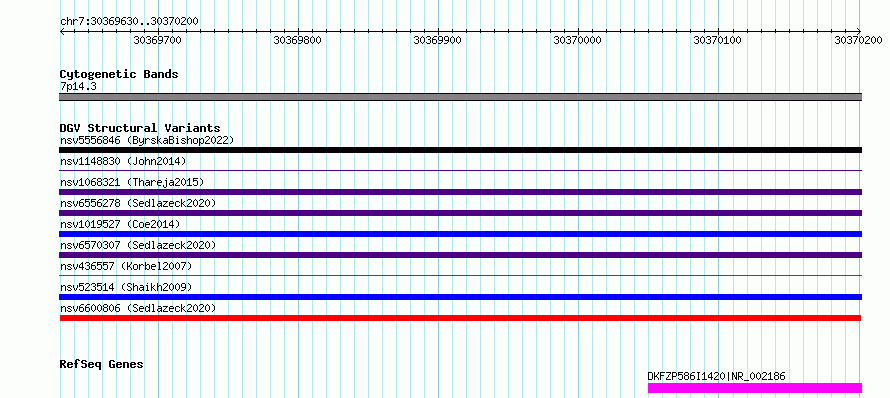The width and height of the screenshot is (890, 398).
Task: Click the nsv6570307 (Sedlazeck2020) label
Action: pos(138,245)
